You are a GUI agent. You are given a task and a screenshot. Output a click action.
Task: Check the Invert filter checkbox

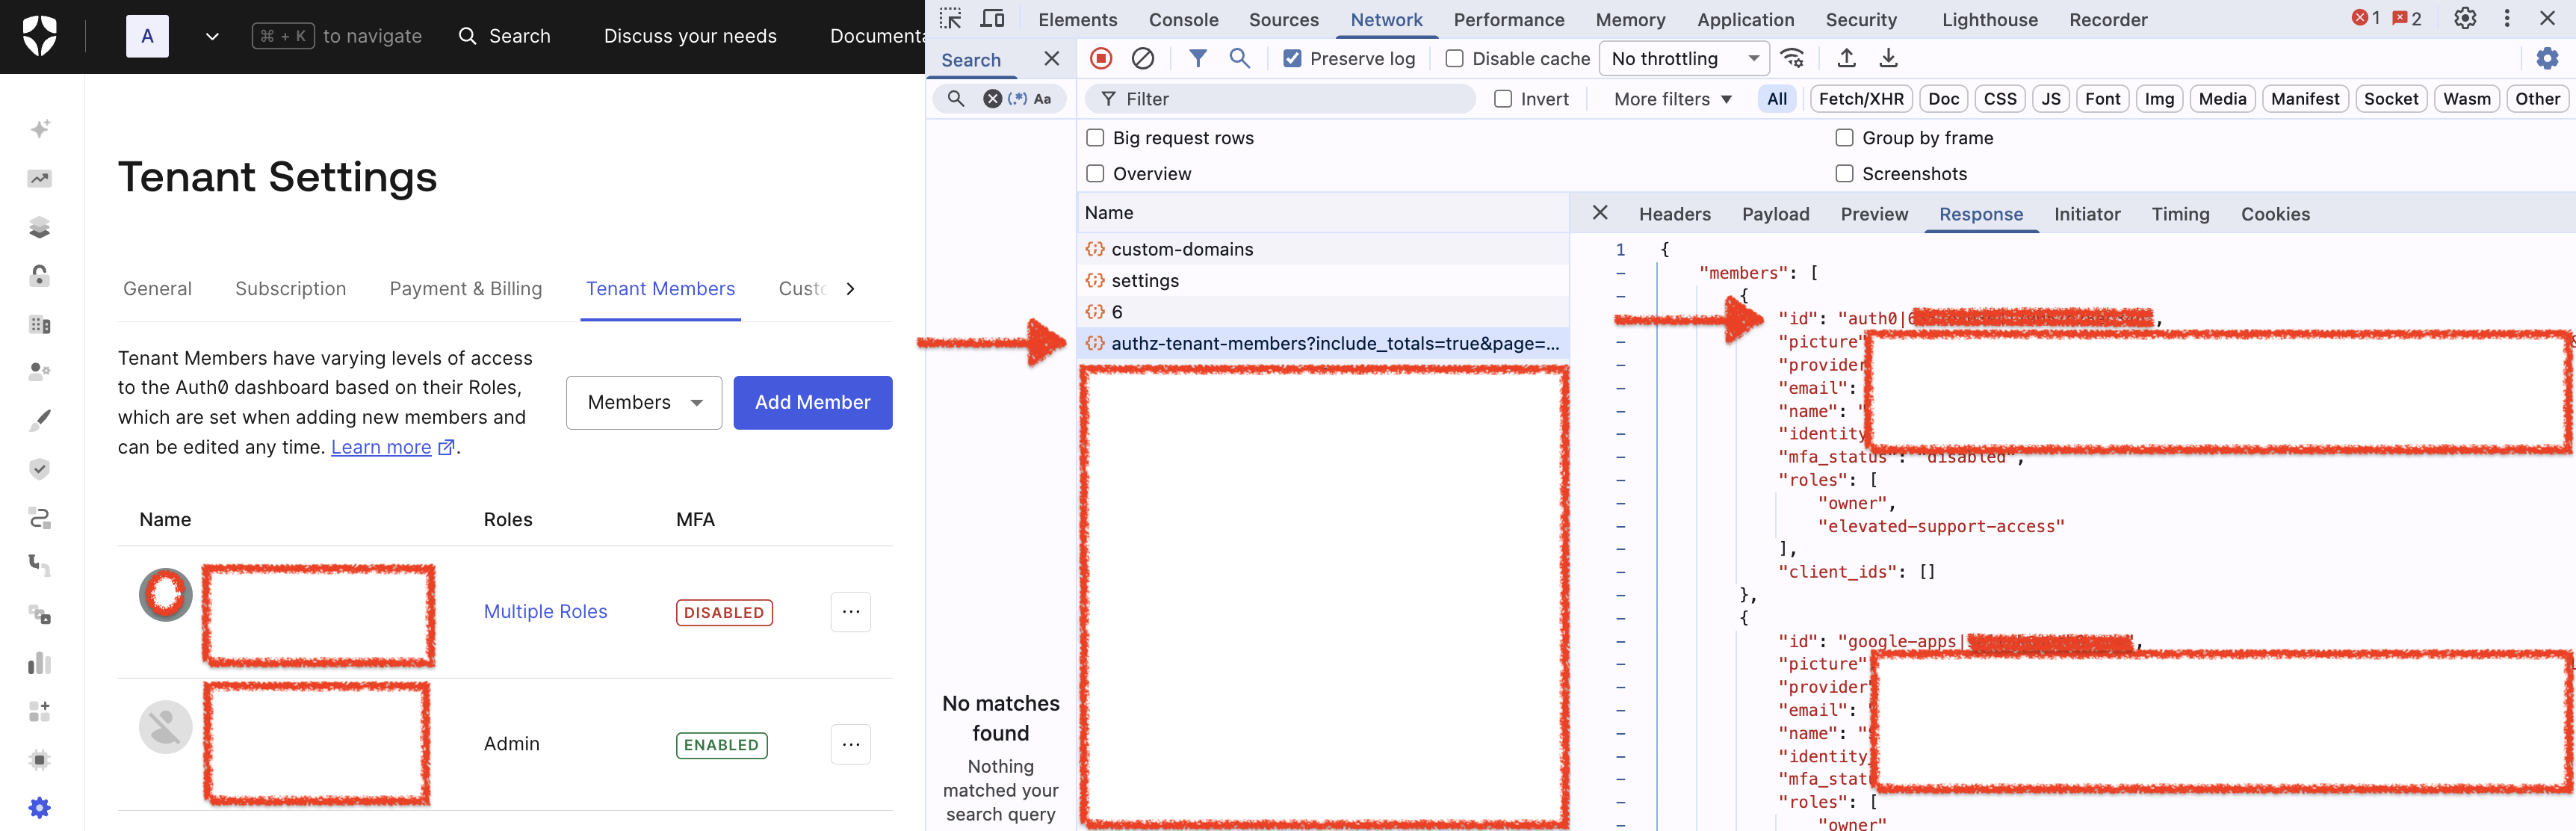(x=1503, y=99)
